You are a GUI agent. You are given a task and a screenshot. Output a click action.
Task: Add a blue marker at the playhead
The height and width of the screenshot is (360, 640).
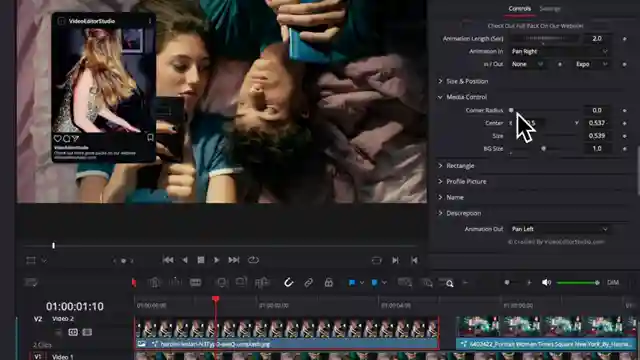point(374,282)
